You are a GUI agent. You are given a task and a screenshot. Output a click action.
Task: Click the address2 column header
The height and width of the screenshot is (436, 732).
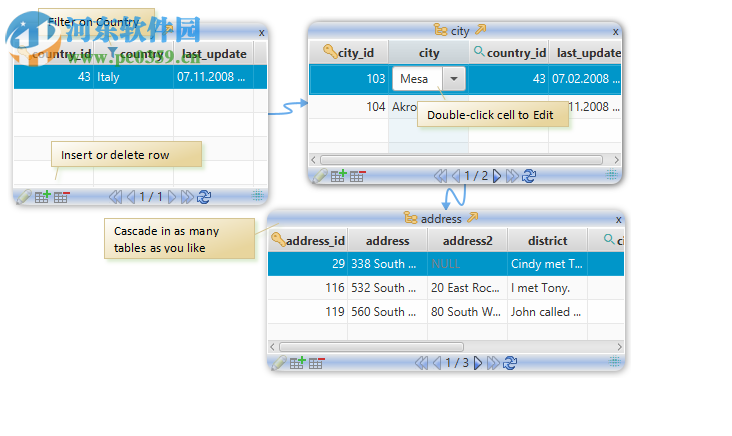click(468, 240)
